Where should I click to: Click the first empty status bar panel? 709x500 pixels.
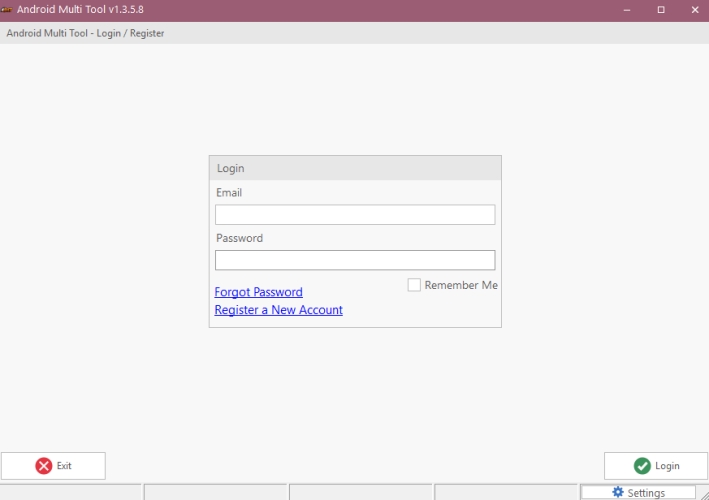[71, 492]
